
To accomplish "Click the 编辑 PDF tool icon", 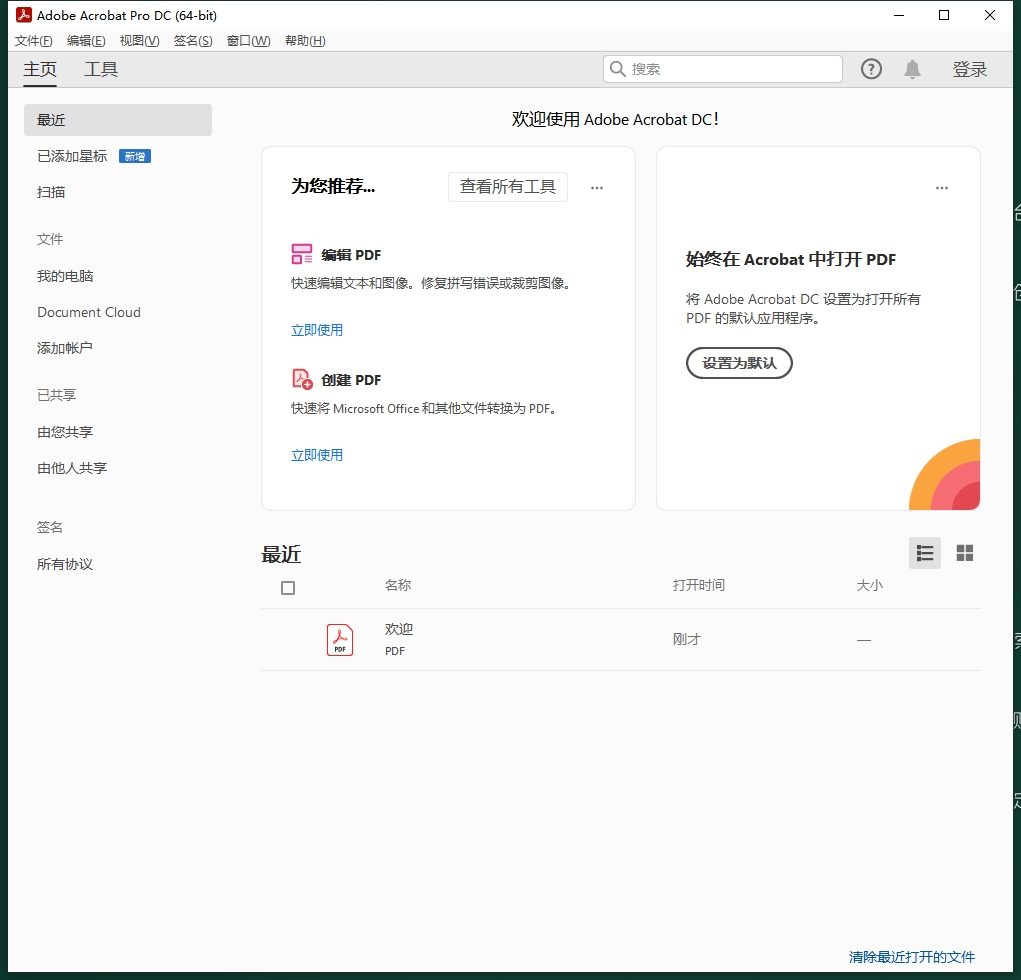I will point(302,254).
